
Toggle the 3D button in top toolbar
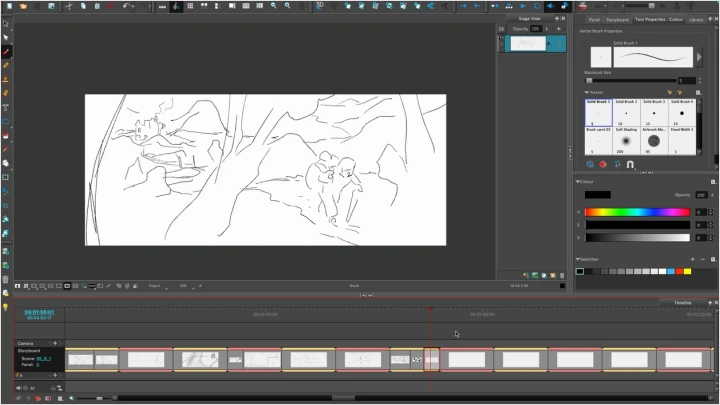tap(320, 6)
